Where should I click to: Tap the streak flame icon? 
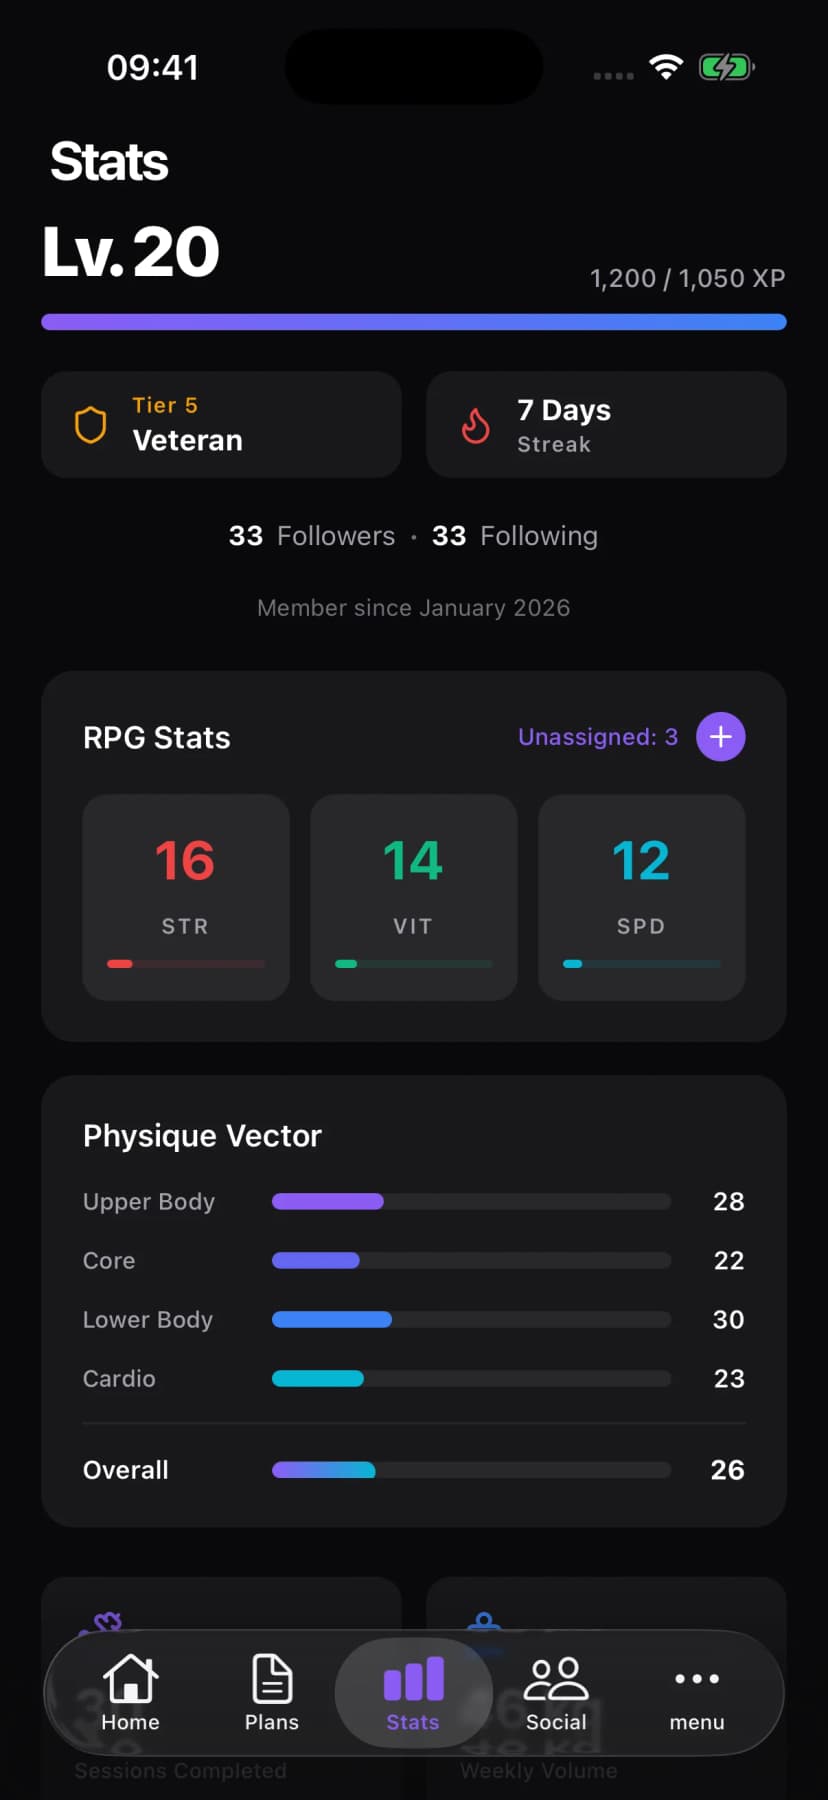click(476, 425)
